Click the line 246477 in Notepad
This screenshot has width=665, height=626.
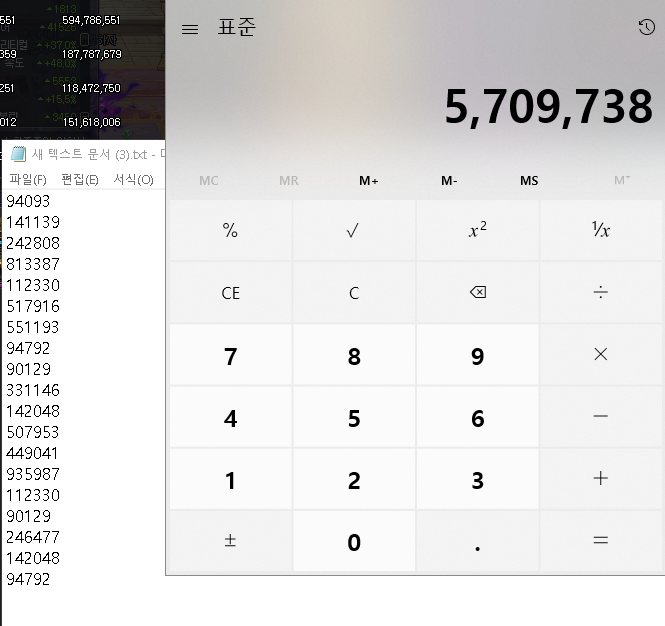[33, 537]
